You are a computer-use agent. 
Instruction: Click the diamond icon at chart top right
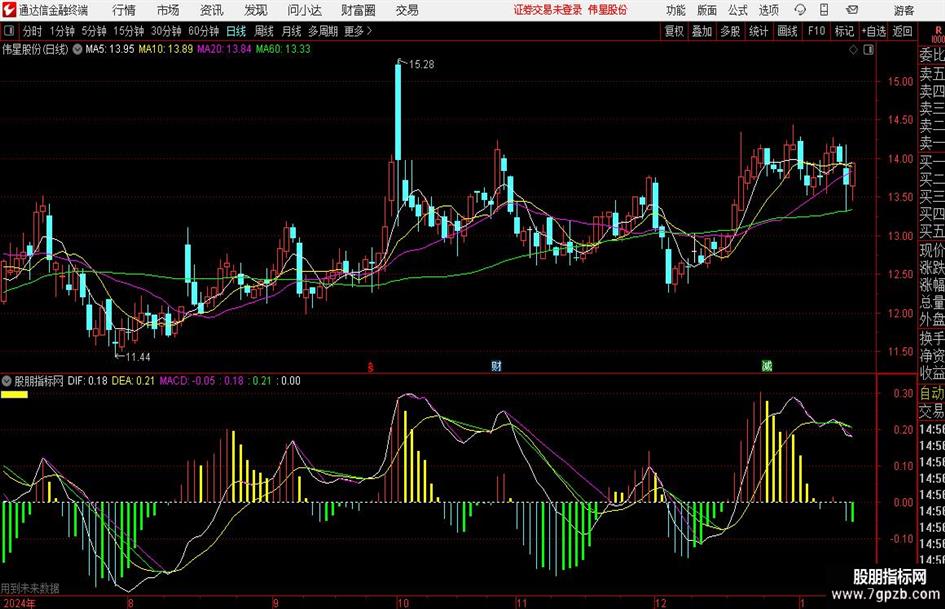(x=853, y=50)
